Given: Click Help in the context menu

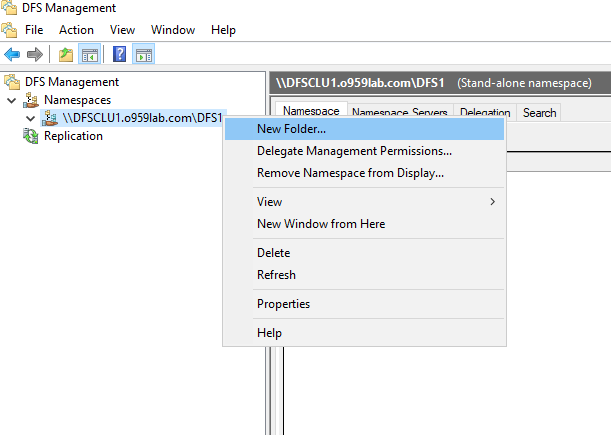Looking at the screenshot, I should (x=364, y=333).
